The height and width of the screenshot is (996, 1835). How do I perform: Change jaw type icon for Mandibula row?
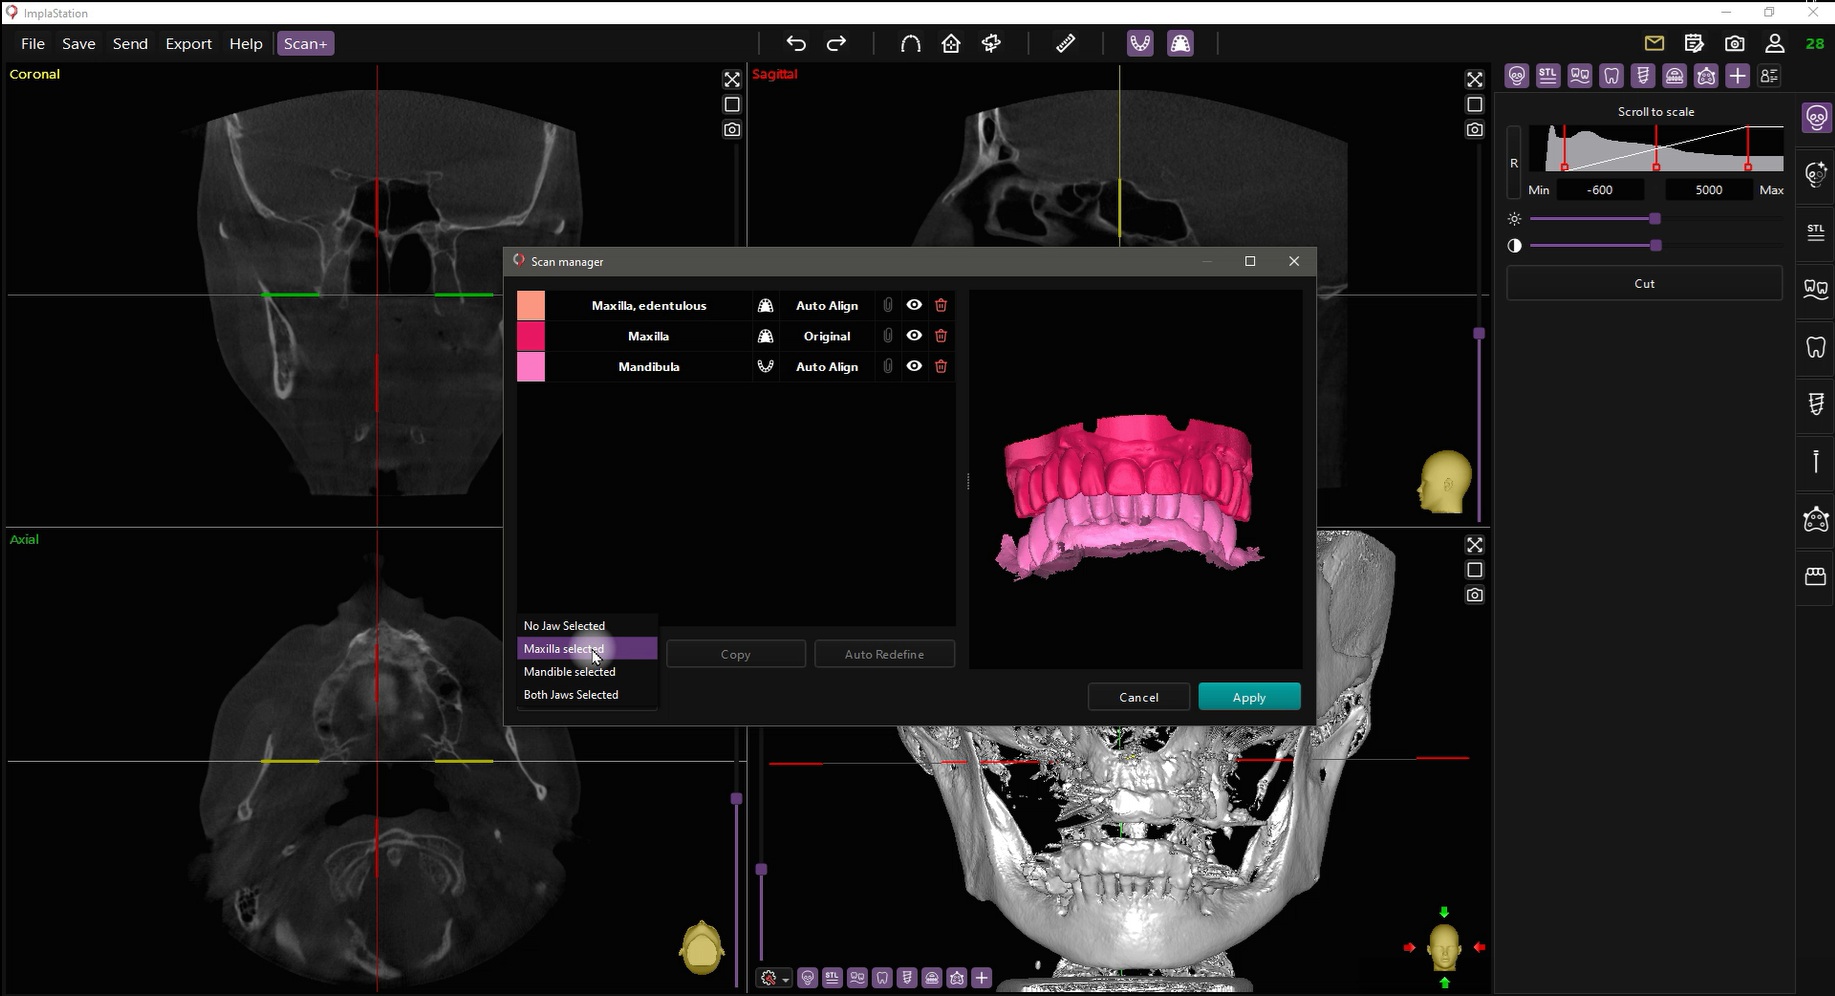(766, 366)
